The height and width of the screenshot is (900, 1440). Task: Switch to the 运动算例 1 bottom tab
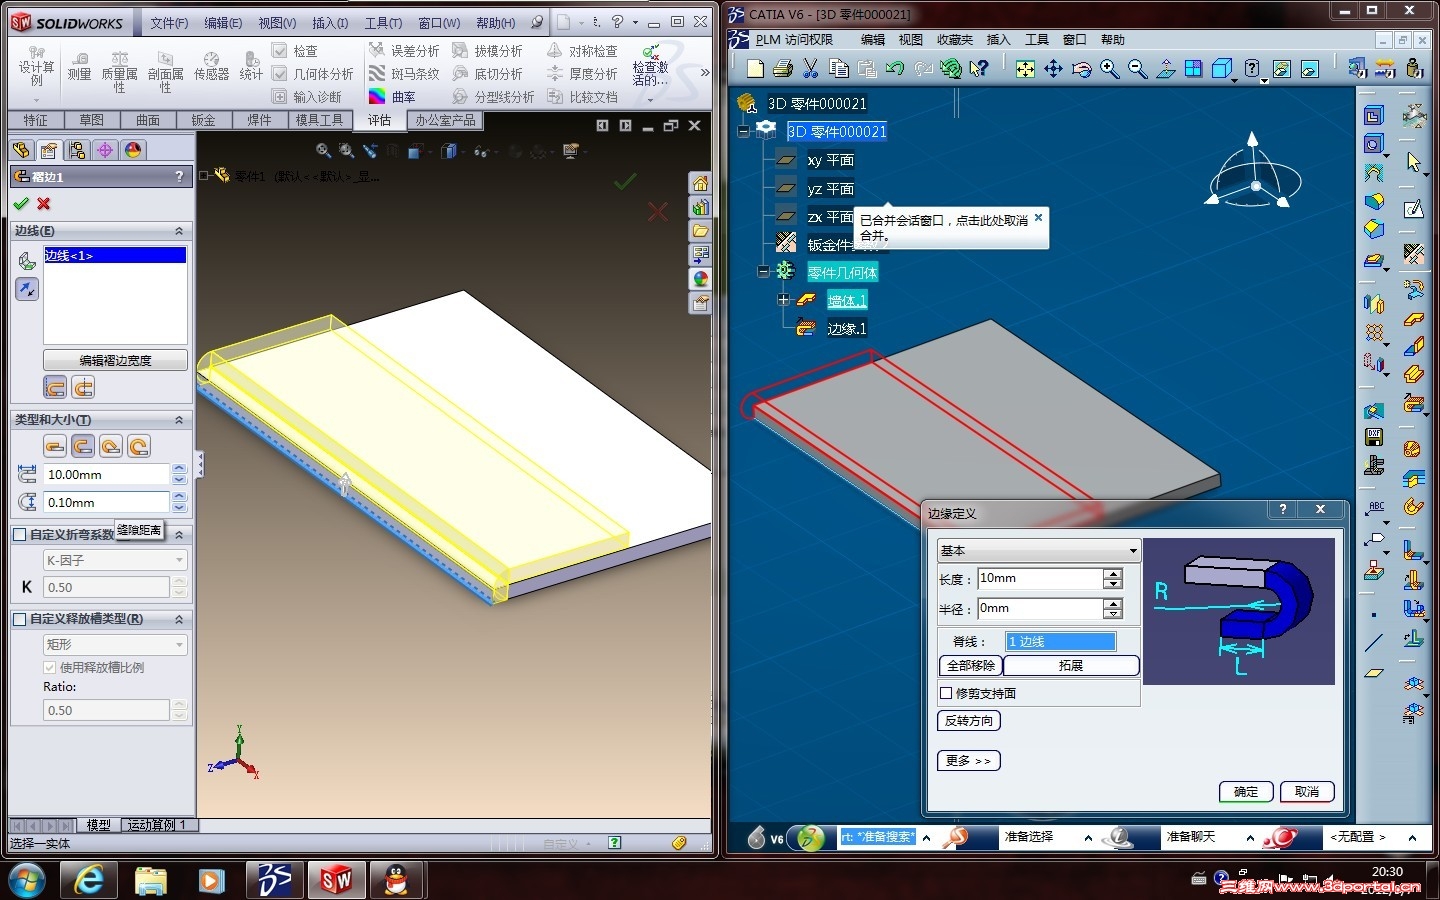click(x=156, y=825)
